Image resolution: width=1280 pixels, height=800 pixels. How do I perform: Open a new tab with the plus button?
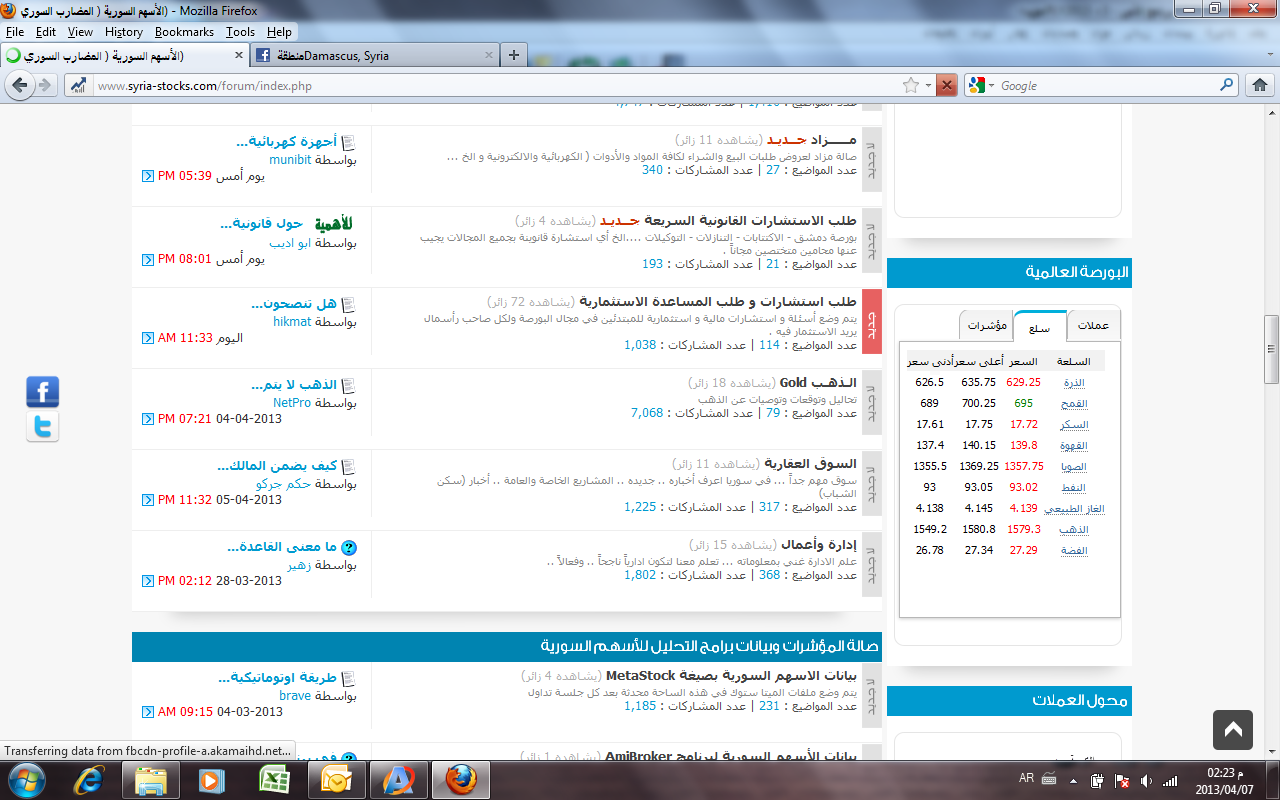(x=514, y=55)
